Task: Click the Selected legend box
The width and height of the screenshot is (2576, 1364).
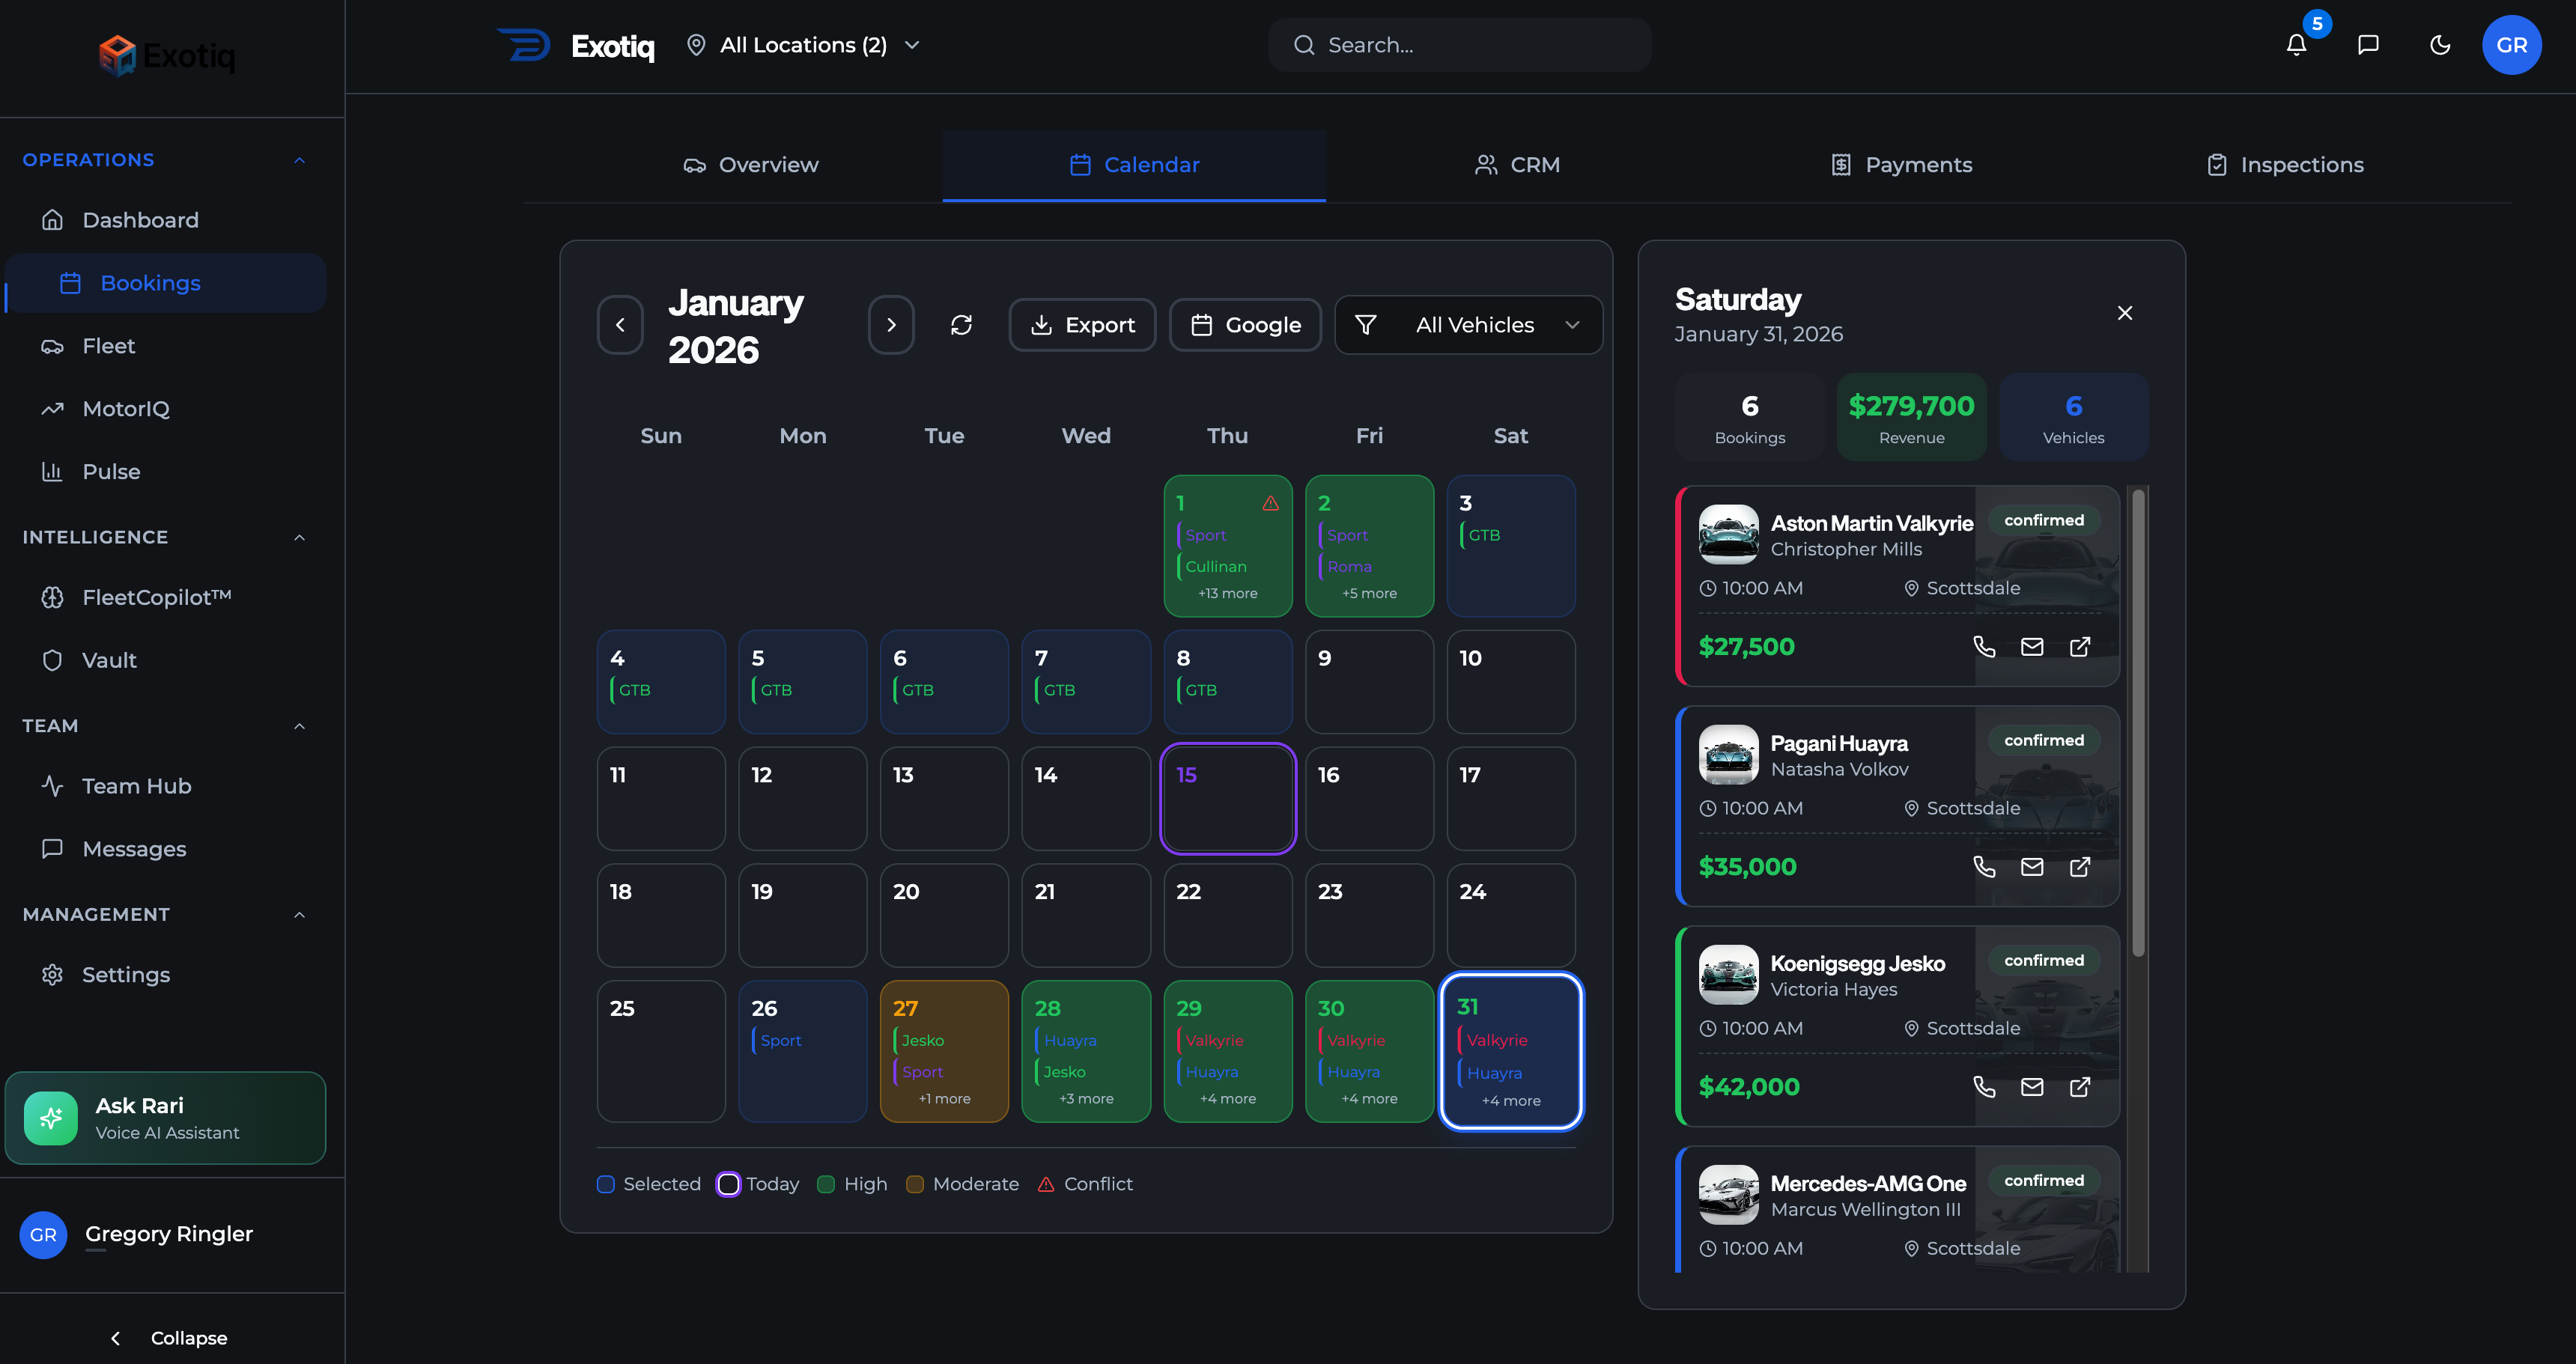Action: point(606,1184)
